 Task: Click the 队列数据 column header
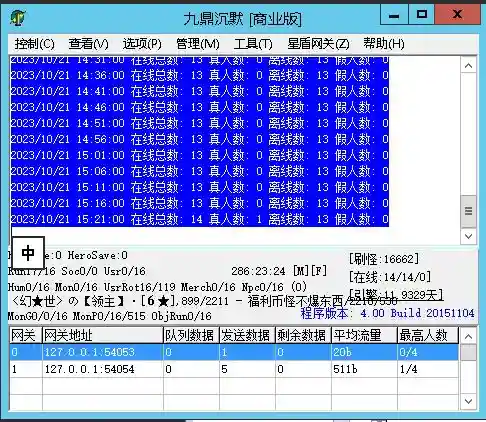pos(191,335)
